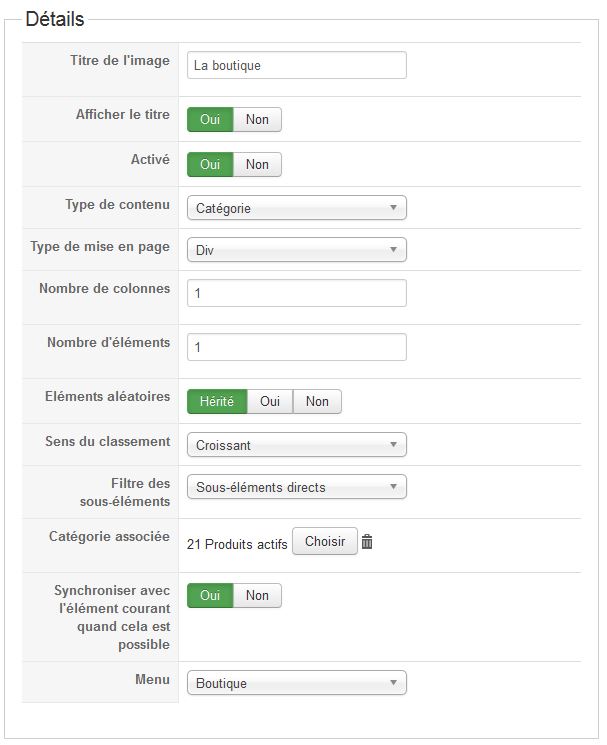The height and width of the screenshot is (745, 607).
Task: Set Activé to Non
Action: tap(257, 164)
